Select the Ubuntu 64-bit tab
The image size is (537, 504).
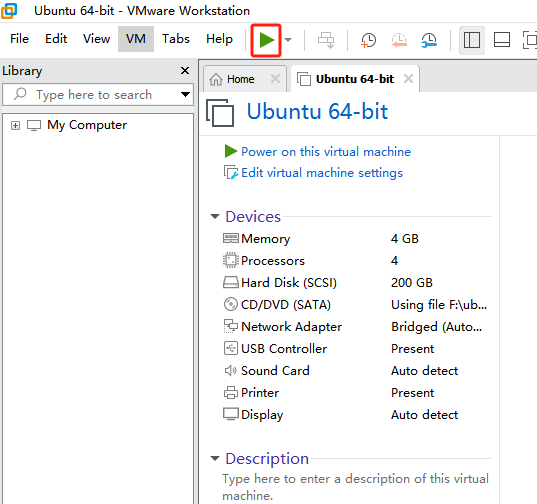point(355,79)
